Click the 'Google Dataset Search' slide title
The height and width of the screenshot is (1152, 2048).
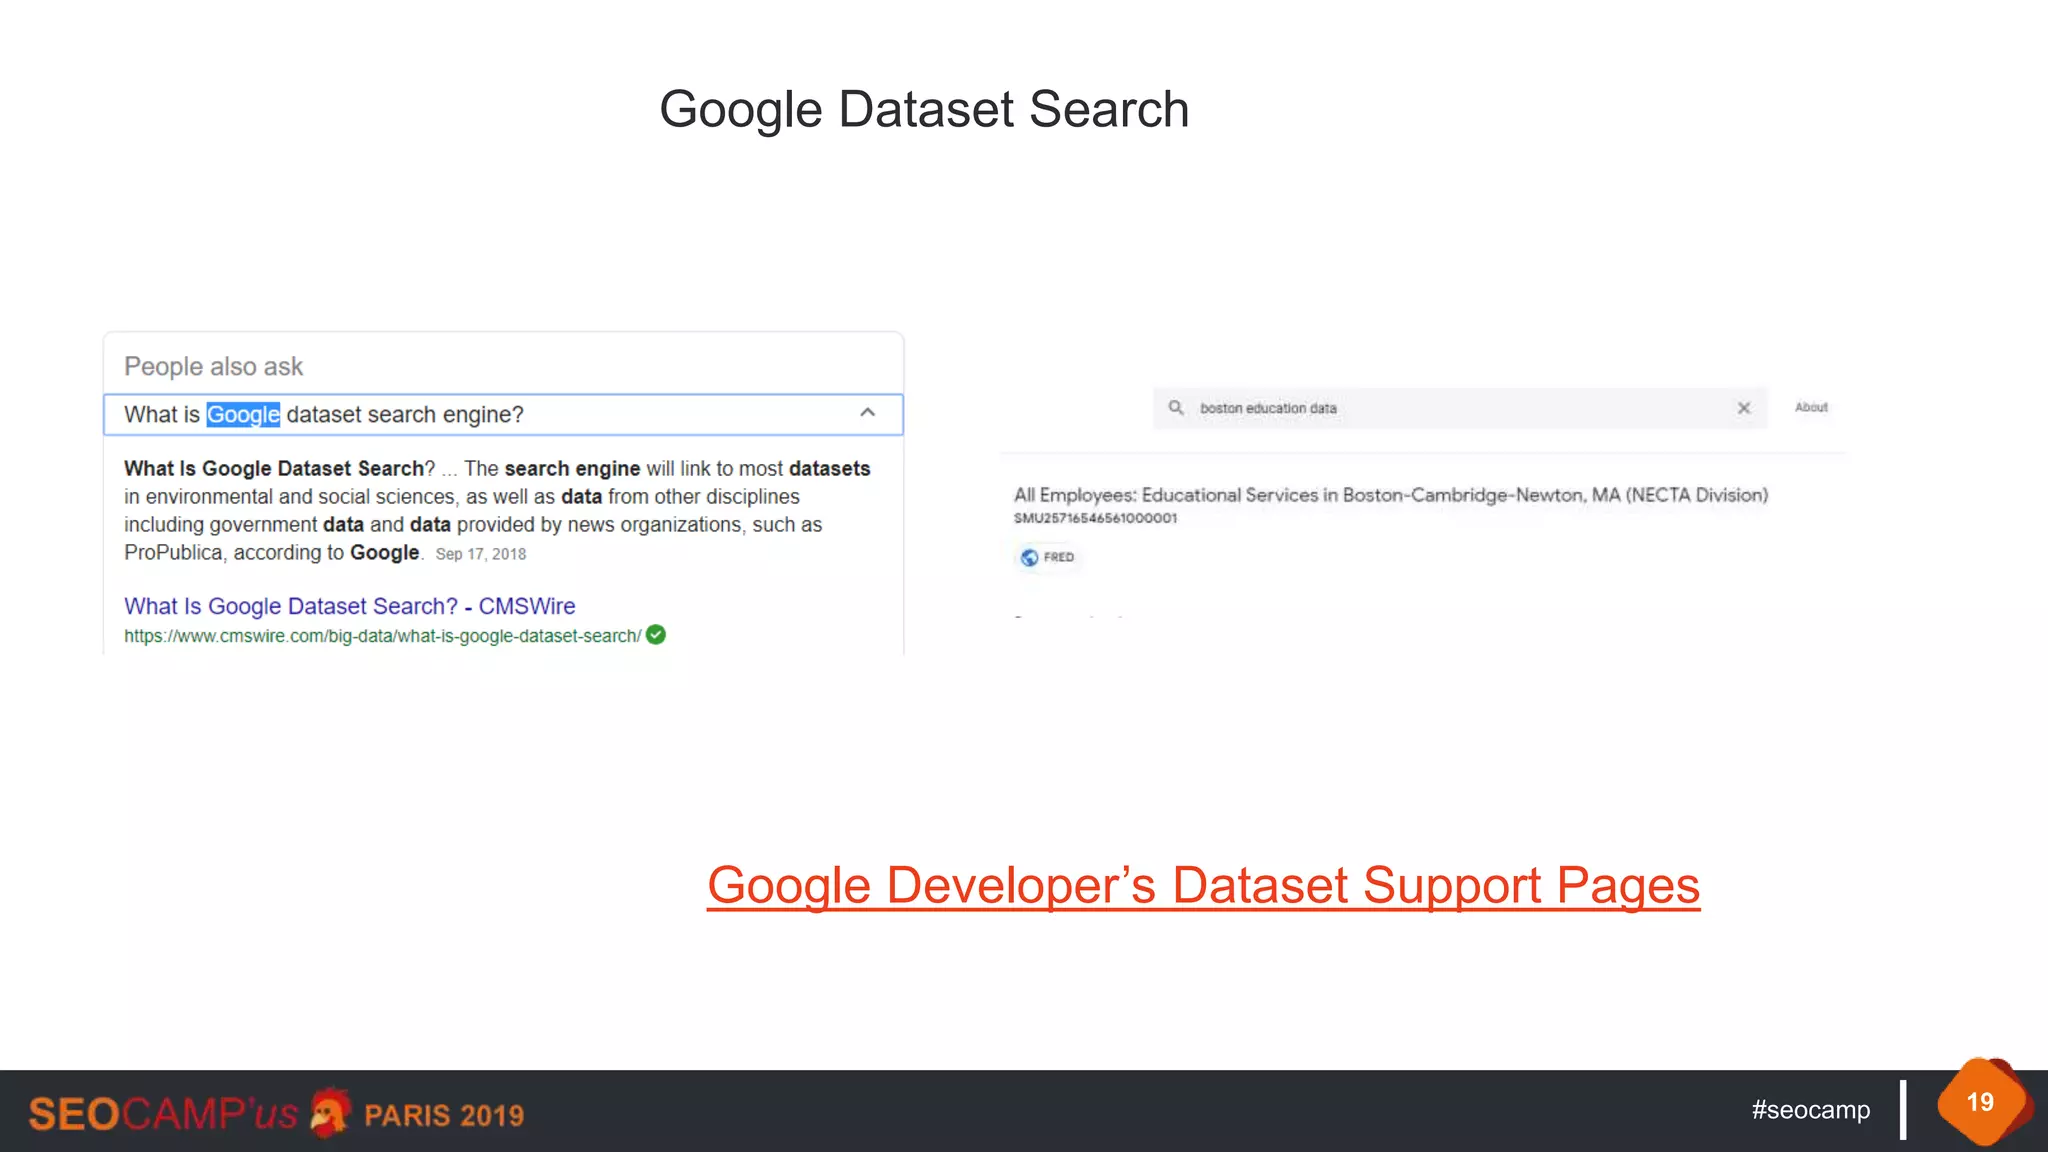(924, 109)
